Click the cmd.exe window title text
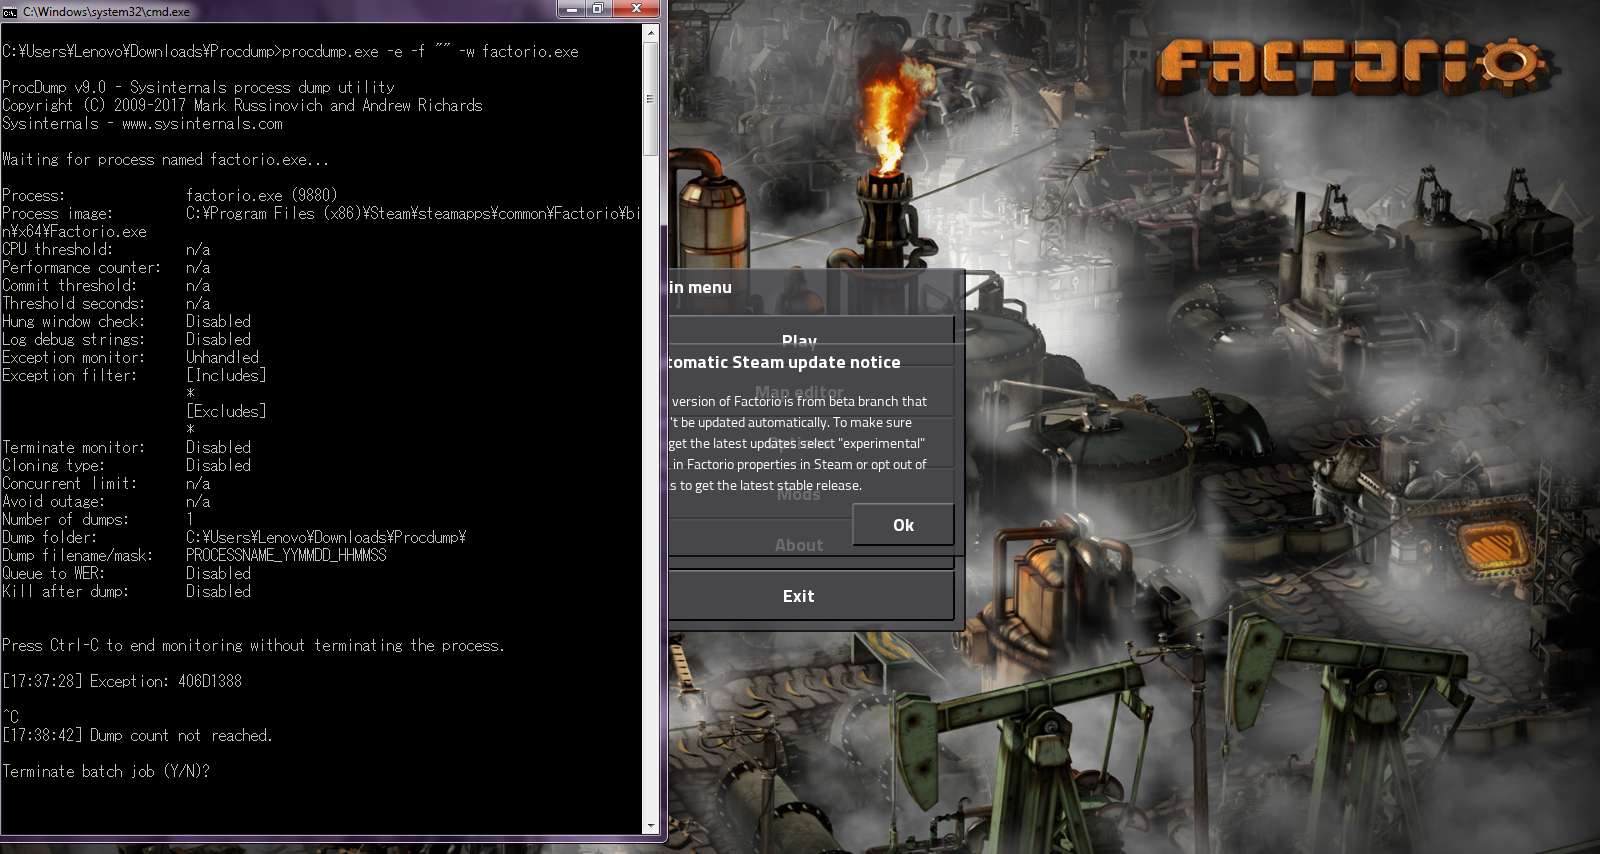The image size is (1600, 854). [x=106, y=12]
